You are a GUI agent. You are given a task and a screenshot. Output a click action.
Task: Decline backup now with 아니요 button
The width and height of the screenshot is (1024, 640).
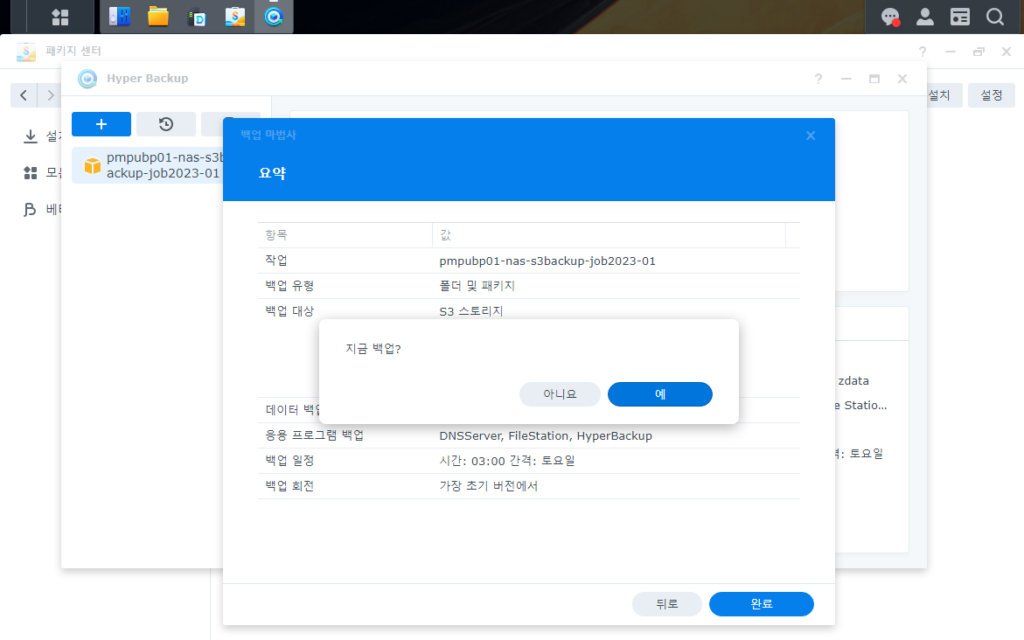pos(560,394)
